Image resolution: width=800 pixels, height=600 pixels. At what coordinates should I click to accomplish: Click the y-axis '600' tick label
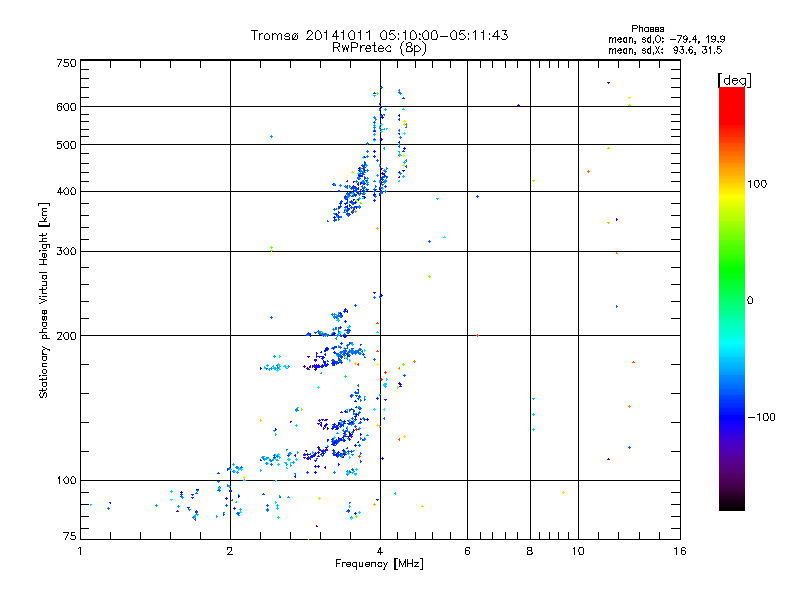[66, 107]
